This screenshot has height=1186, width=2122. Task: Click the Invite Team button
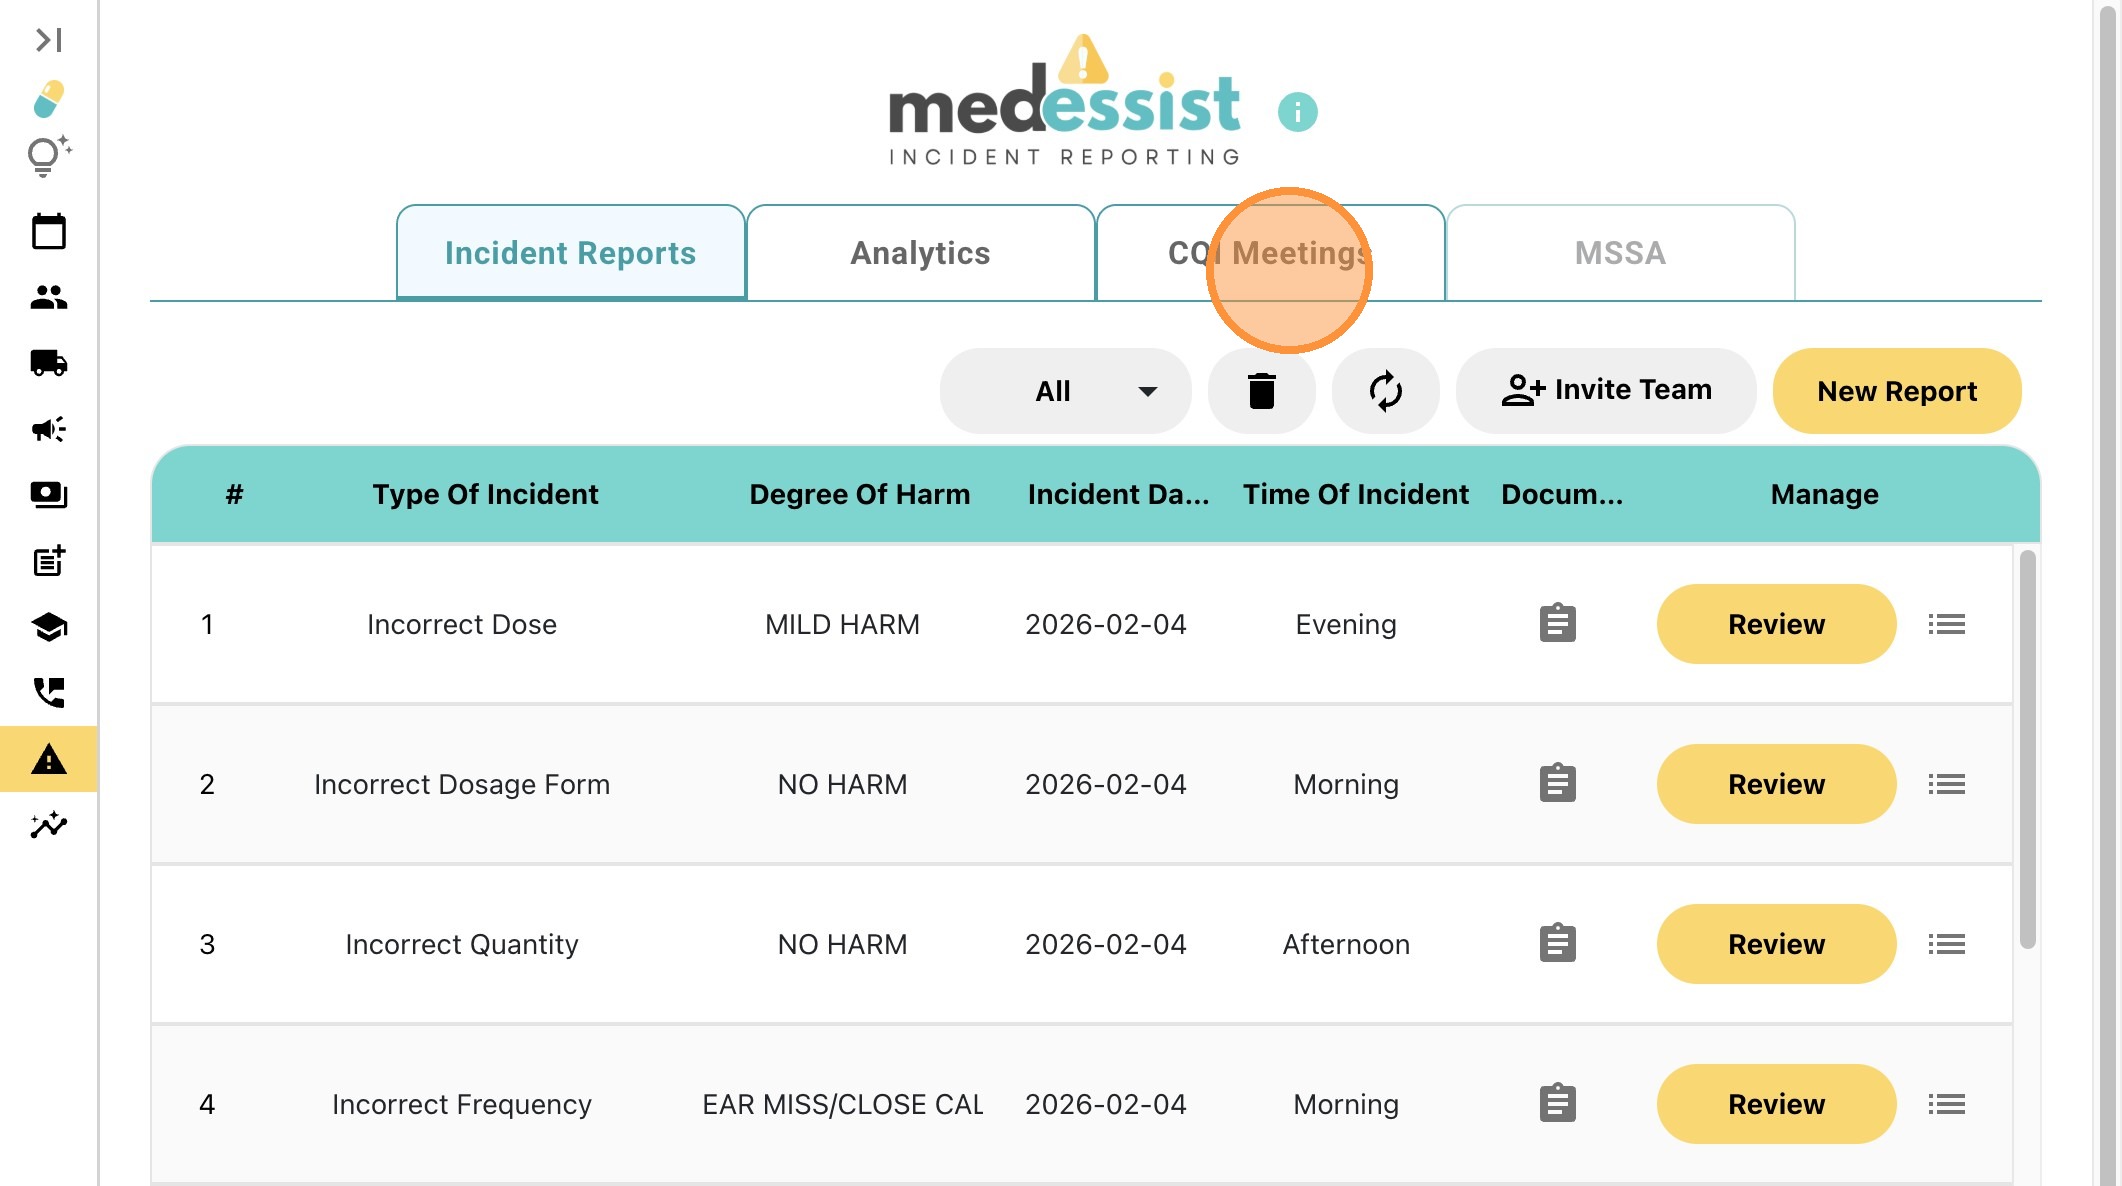click(1605, 391)
